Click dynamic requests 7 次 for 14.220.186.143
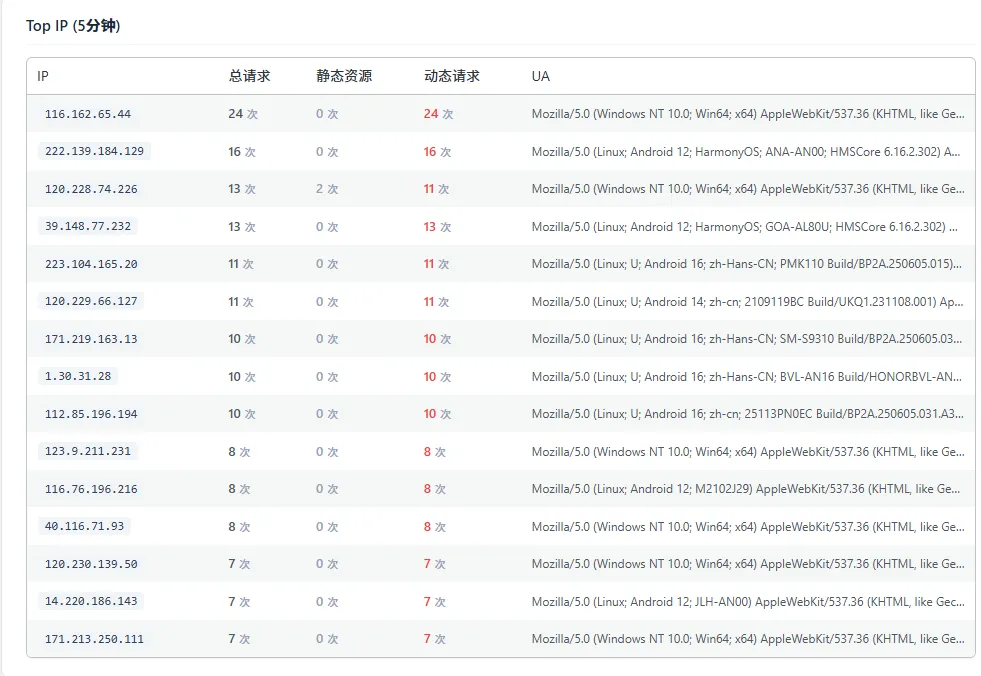This screenshot has height=676, width=981. 435,602
